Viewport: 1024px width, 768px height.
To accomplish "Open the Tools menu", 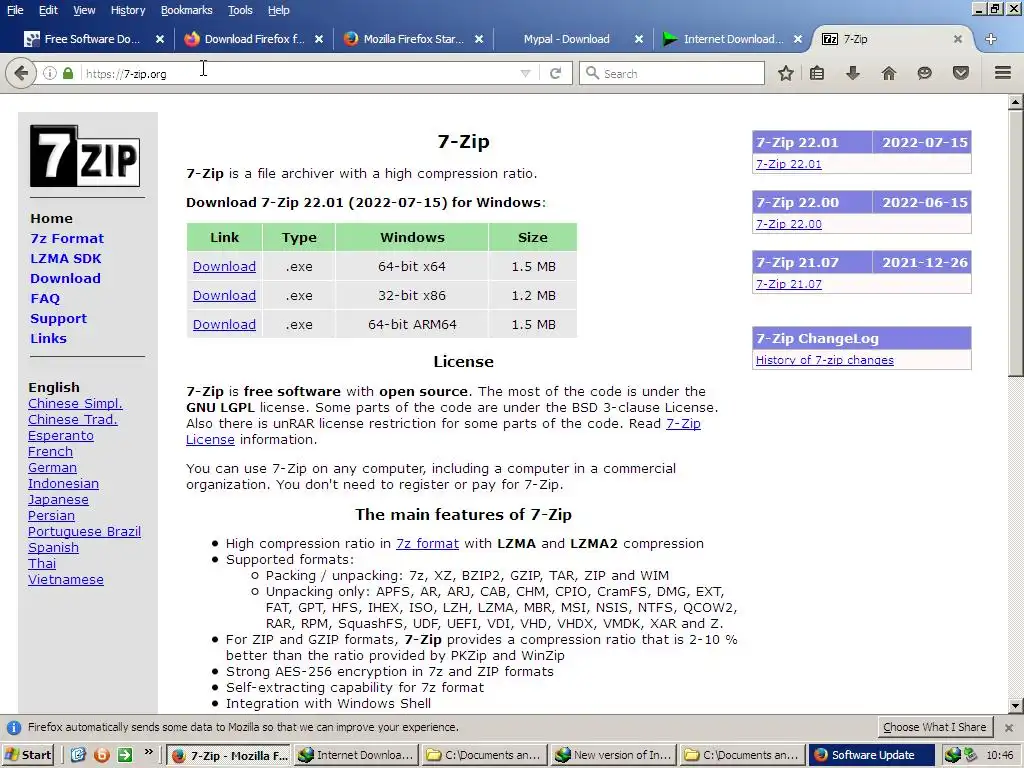I will tap(240, 10).
